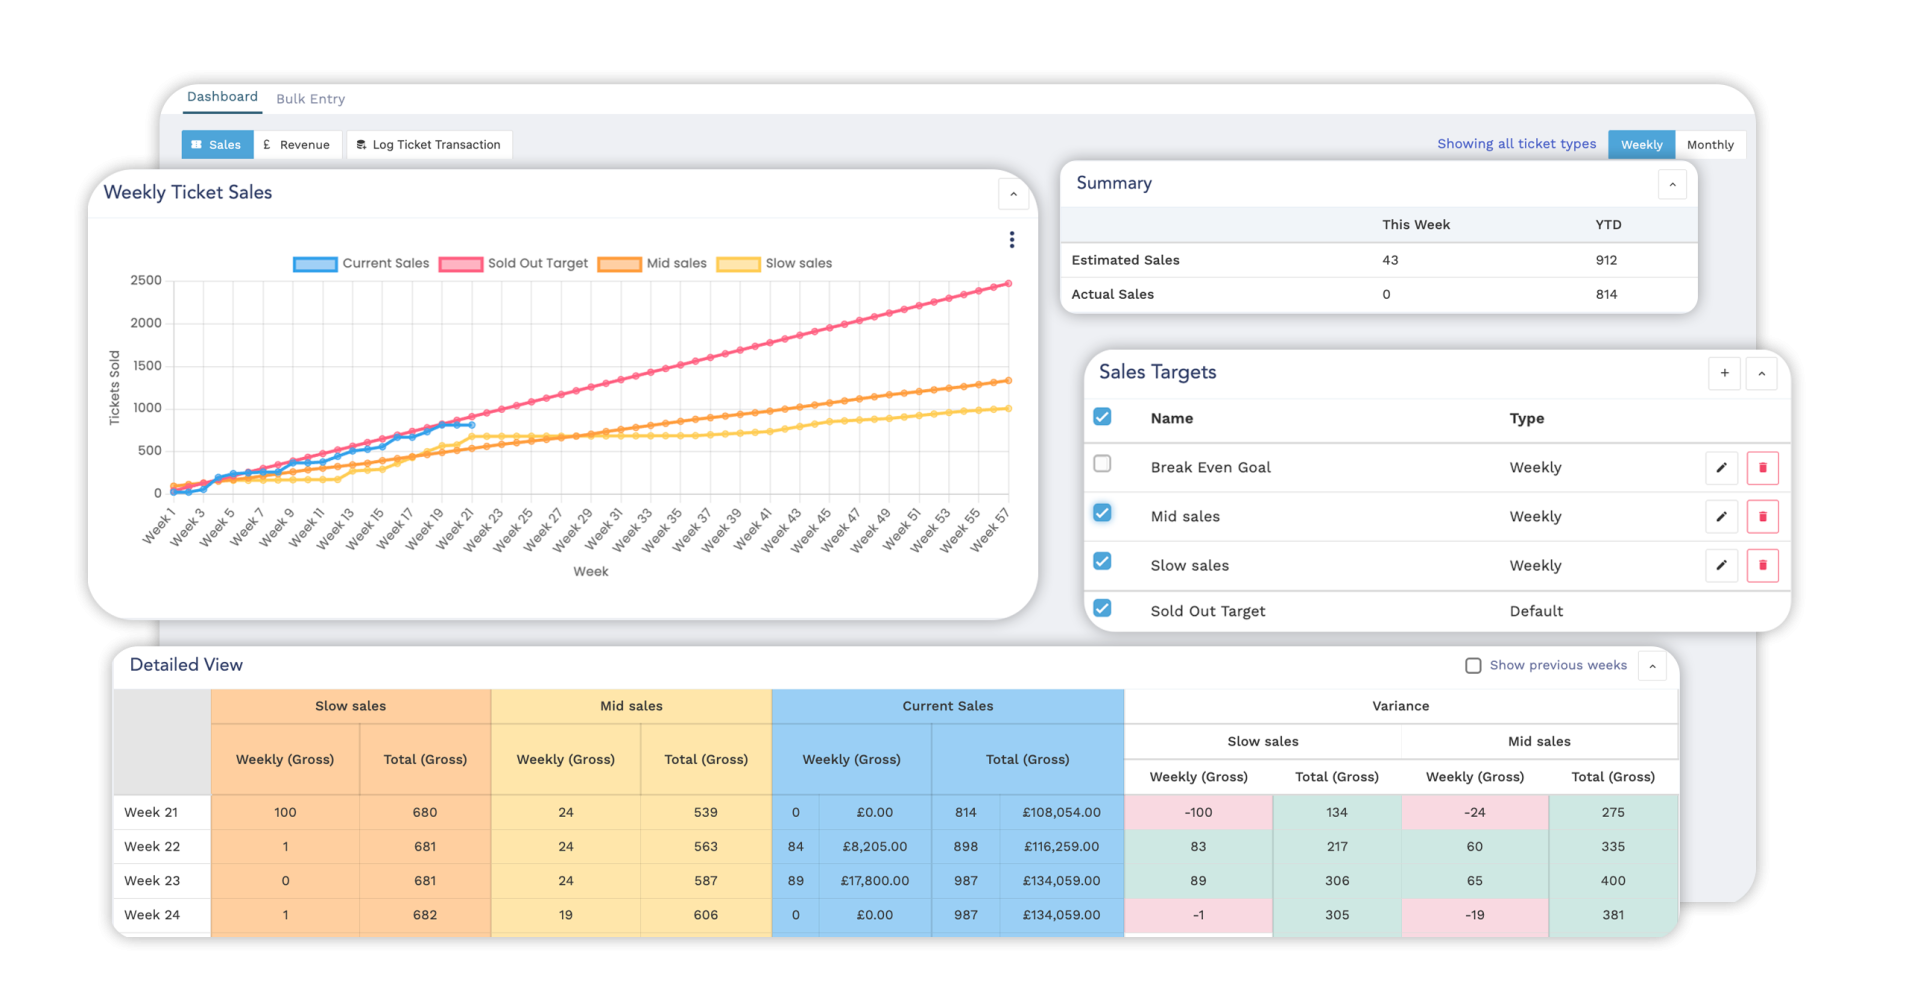
Task: Enable Show previous weeks
Action: 1473,665
